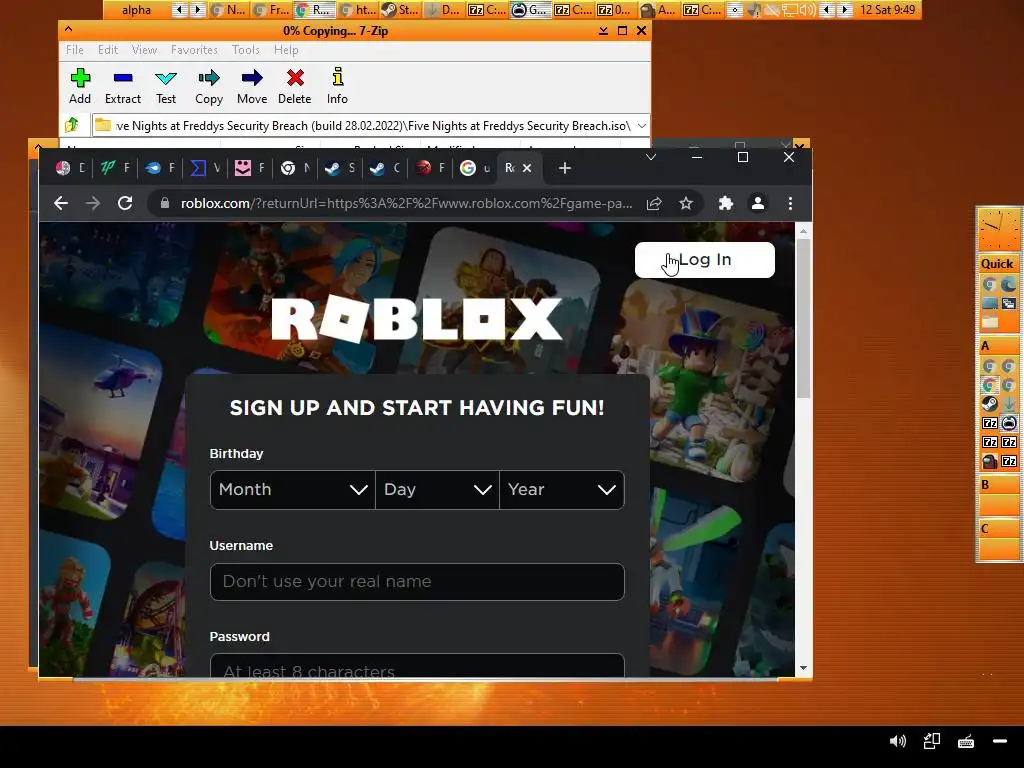Viewport: 1024px width, 768px height.
Task: Click the Username input field
Action: (x=417, y=582)
